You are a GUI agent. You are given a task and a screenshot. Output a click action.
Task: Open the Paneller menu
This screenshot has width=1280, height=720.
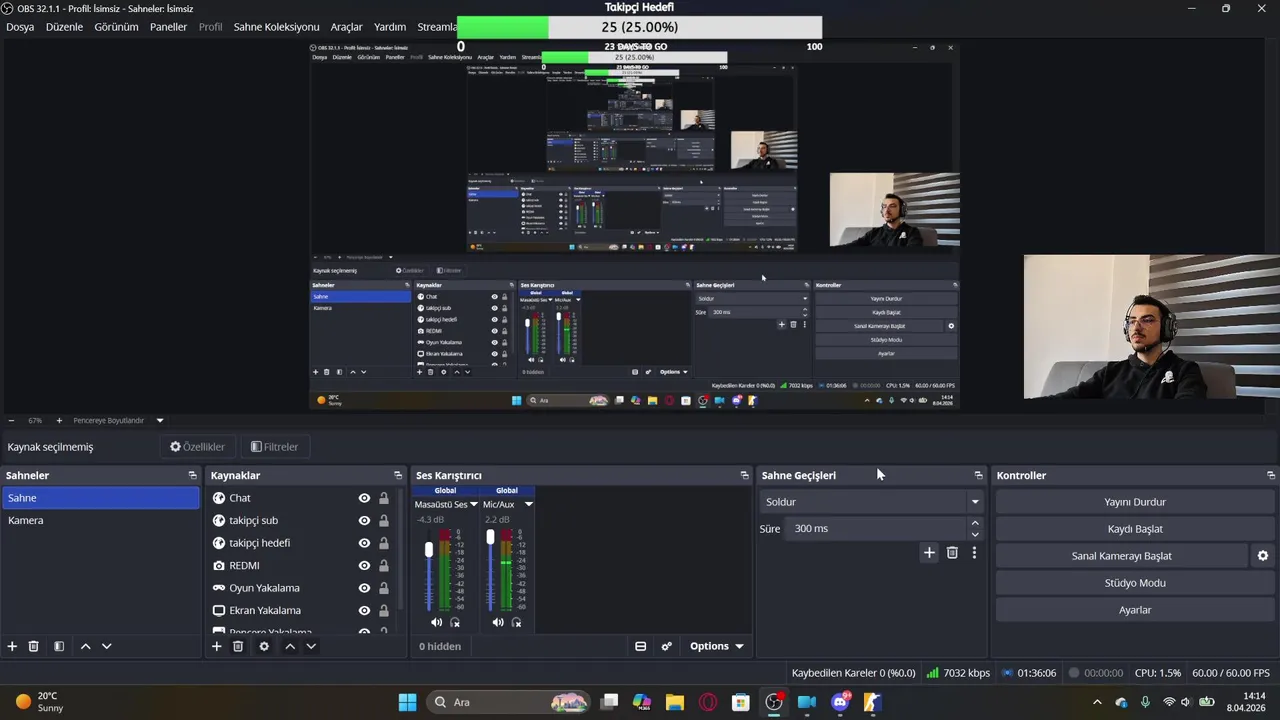click(168, 27)
